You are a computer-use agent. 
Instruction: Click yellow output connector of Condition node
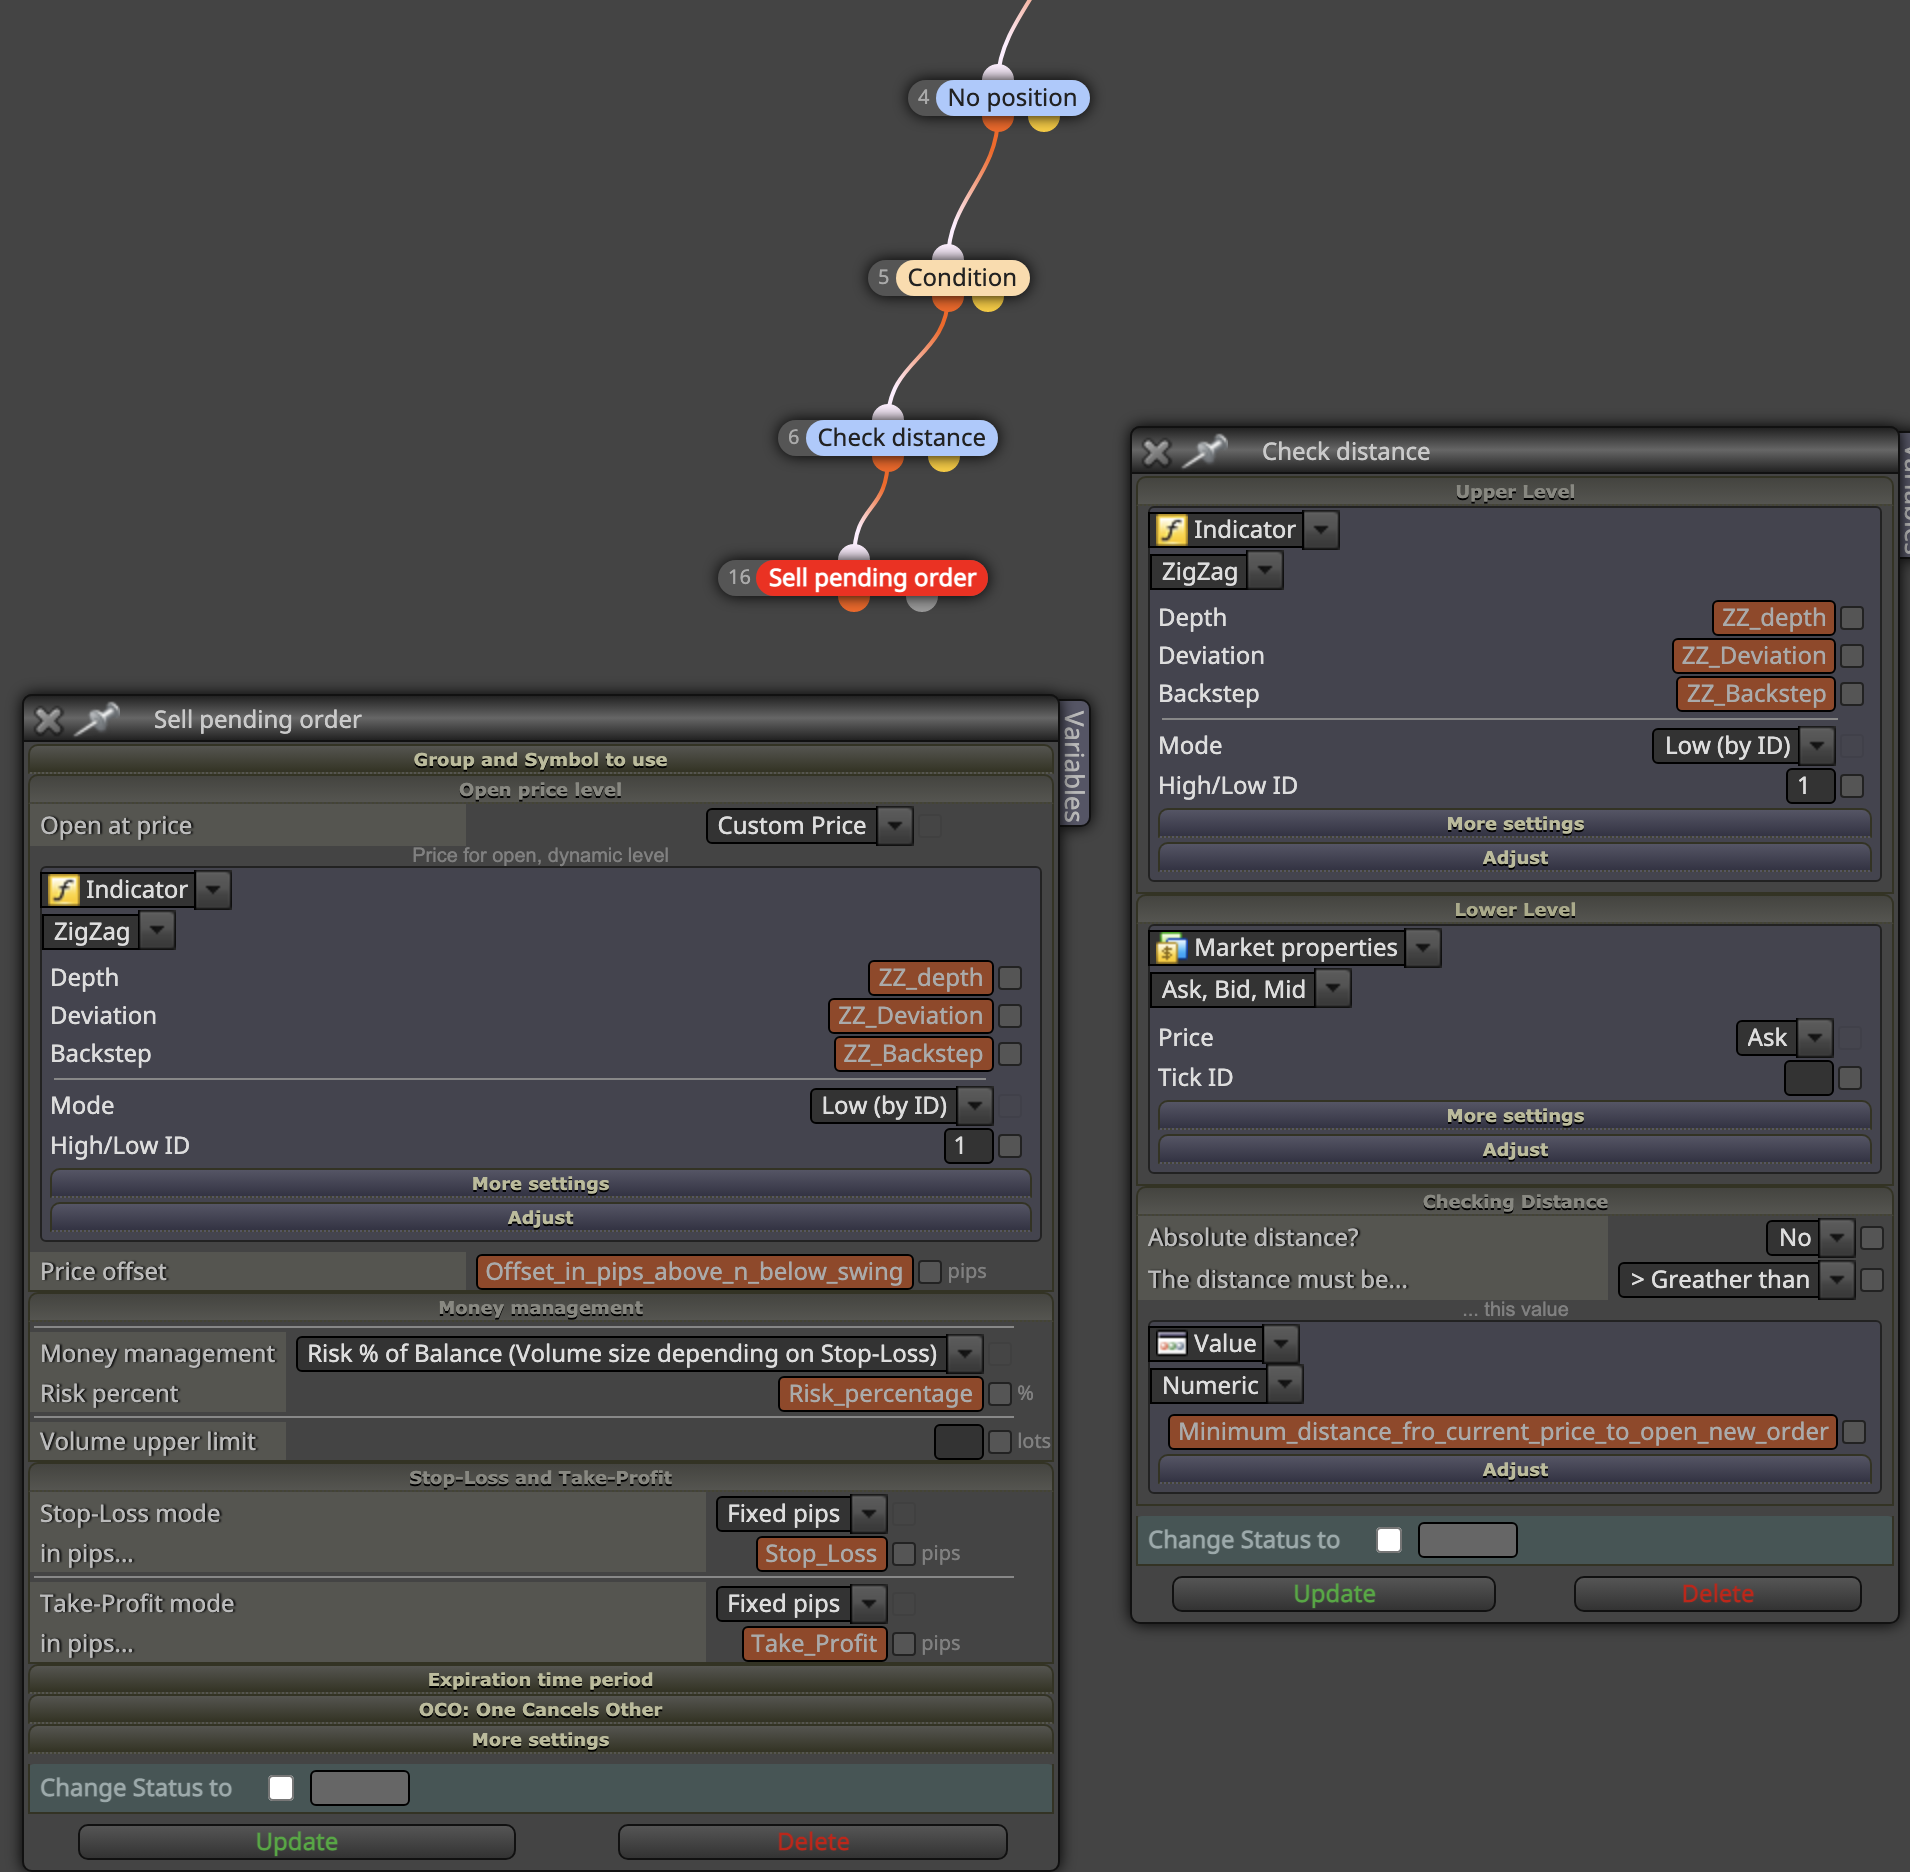click(x=987, y=302)
